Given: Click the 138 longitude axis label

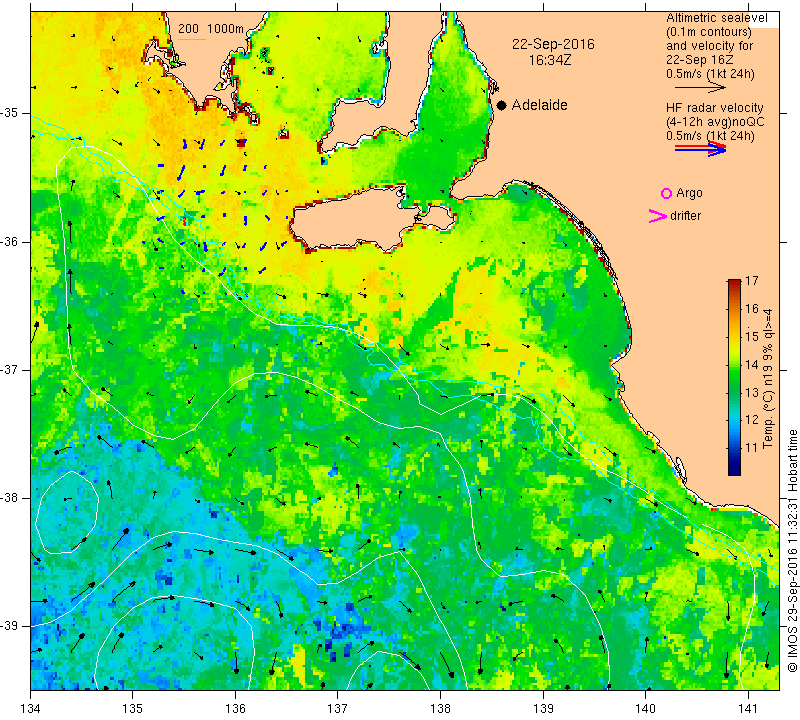Looking at the screenshot, I should [x=440, y=709].
